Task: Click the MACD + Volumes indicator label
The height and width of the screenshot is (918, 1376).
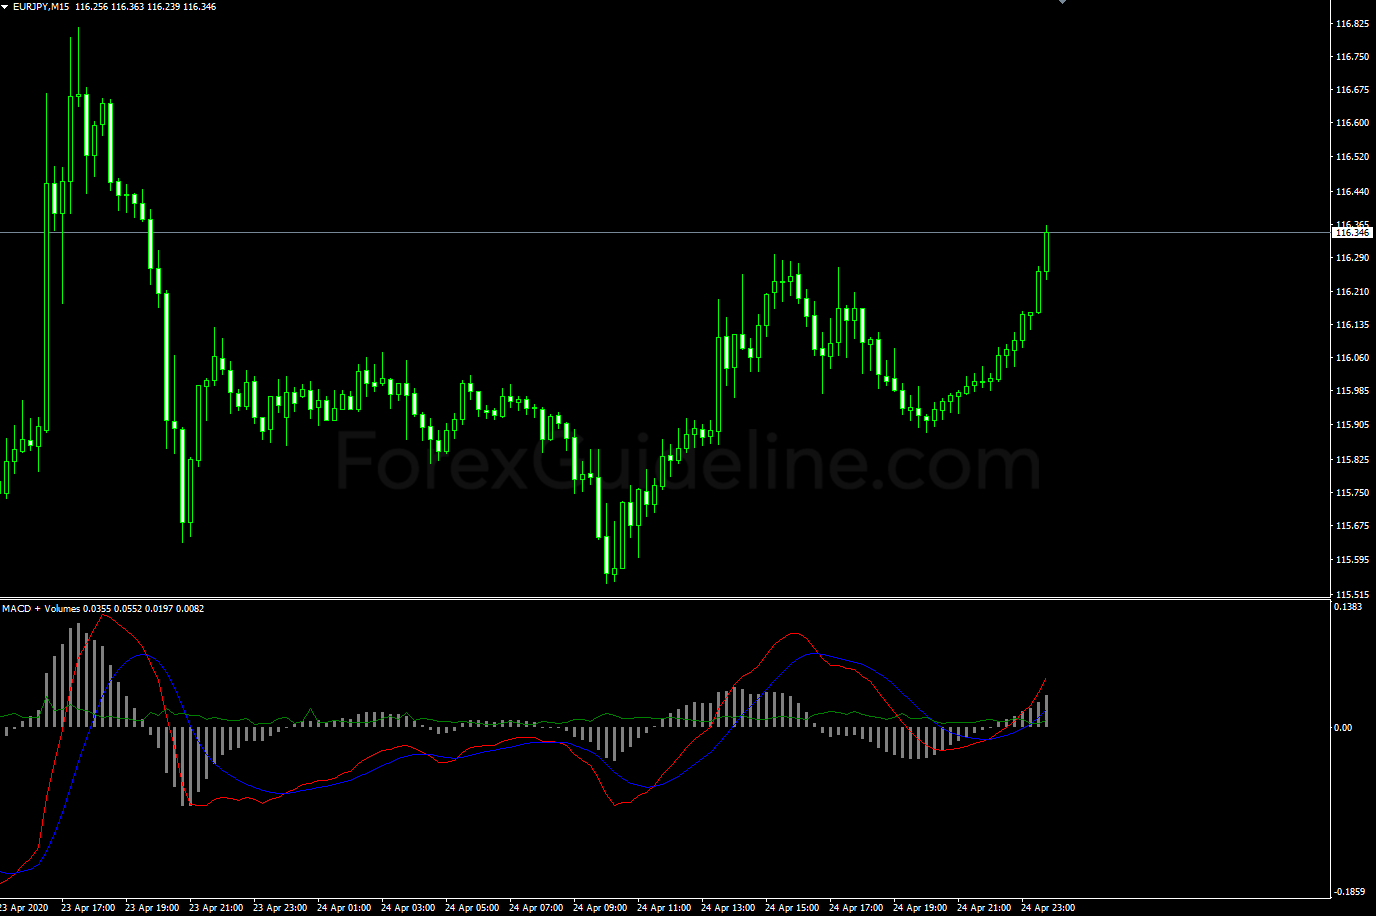Action: [40, 608]
